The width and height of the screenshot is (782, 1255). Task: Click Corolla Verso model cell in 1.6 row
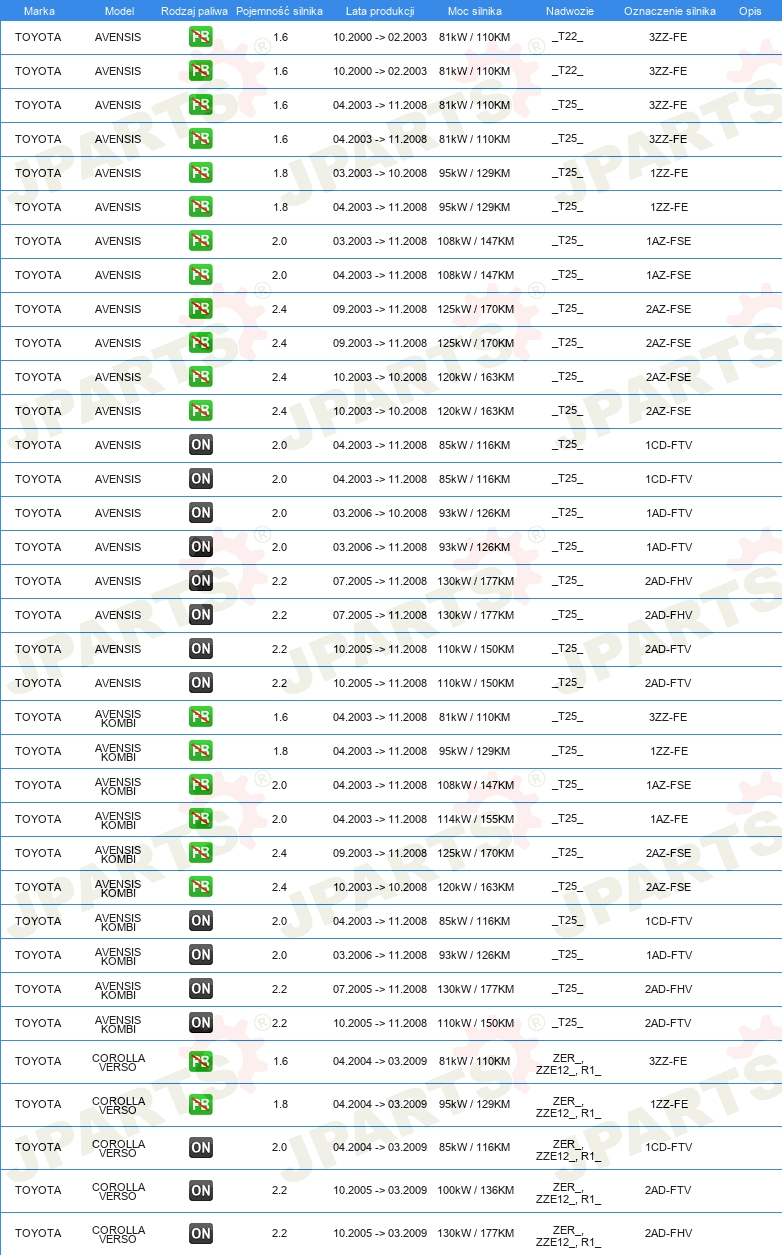coord(118,1061)
